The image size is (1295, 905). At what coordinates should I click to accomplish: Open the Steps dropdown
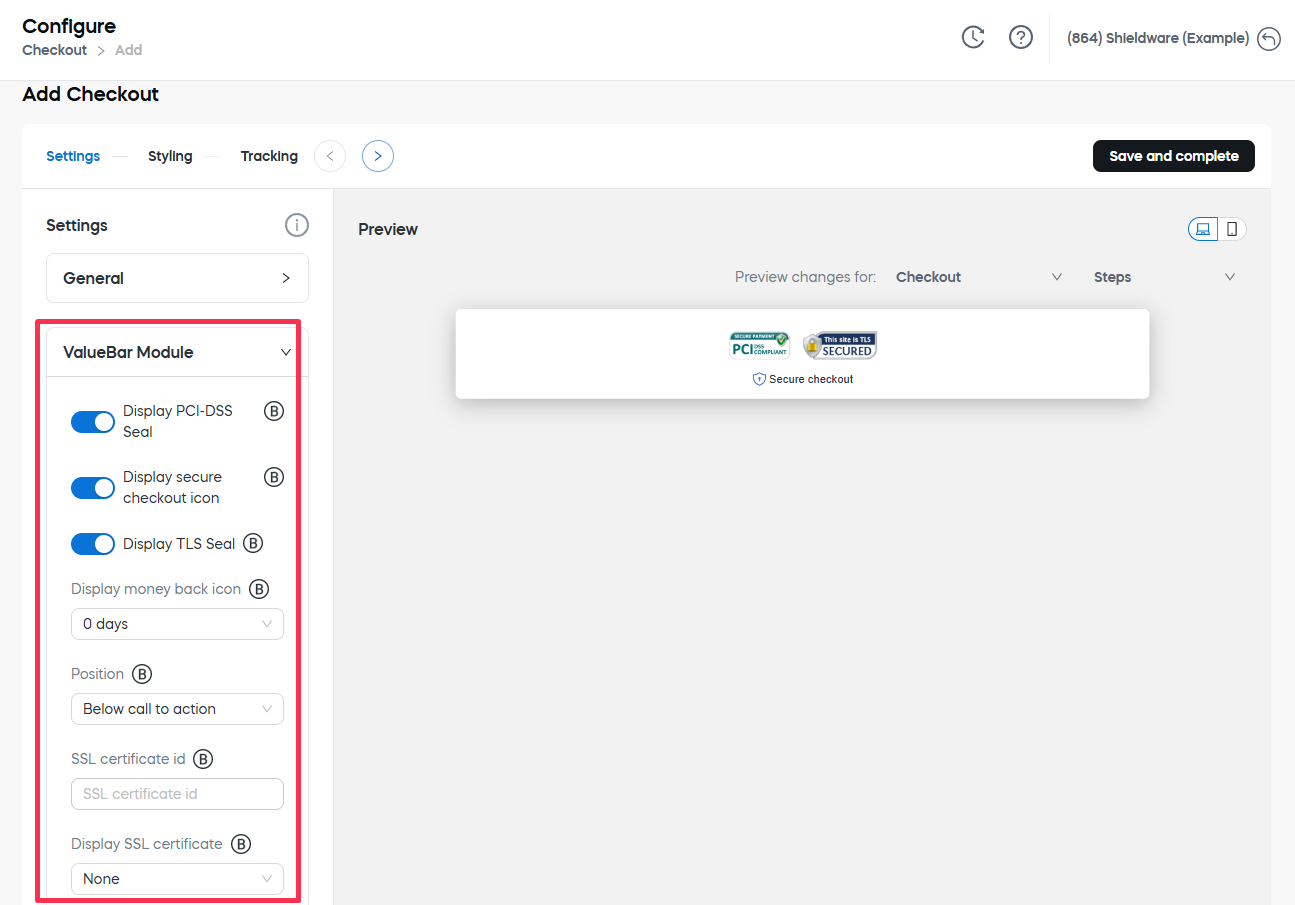(x=1164, y=277)
